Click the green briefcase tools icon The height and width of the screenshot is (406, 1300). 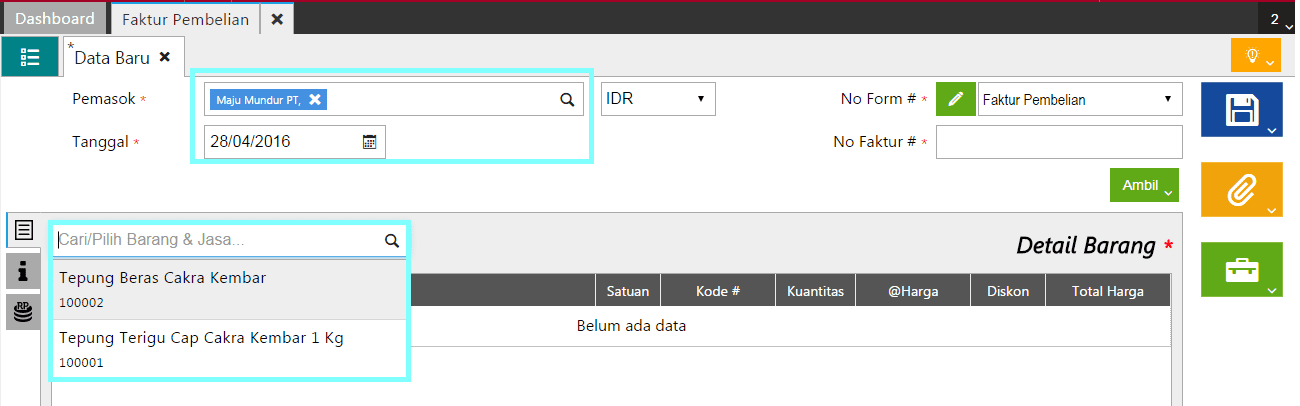1240,269
